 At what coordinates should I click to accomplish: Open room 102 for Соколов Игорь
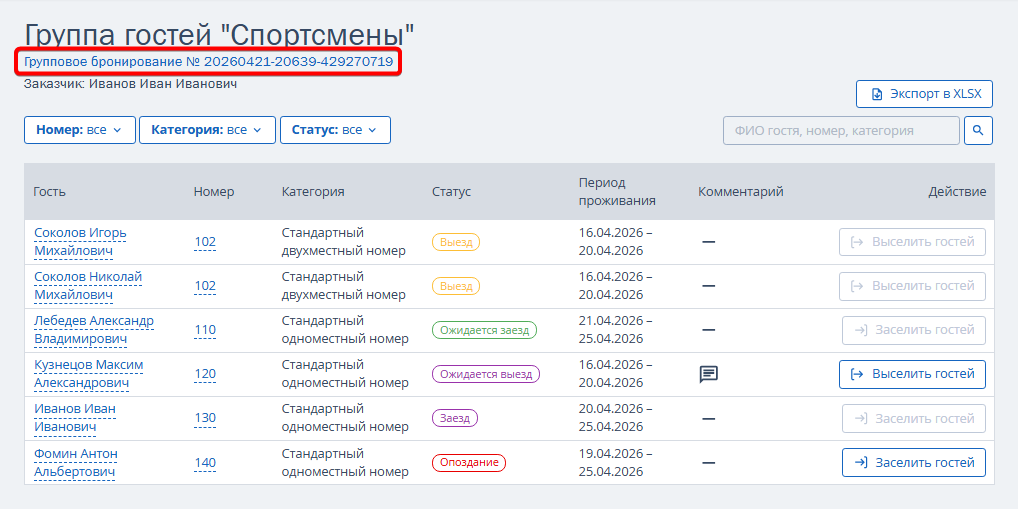205,242
